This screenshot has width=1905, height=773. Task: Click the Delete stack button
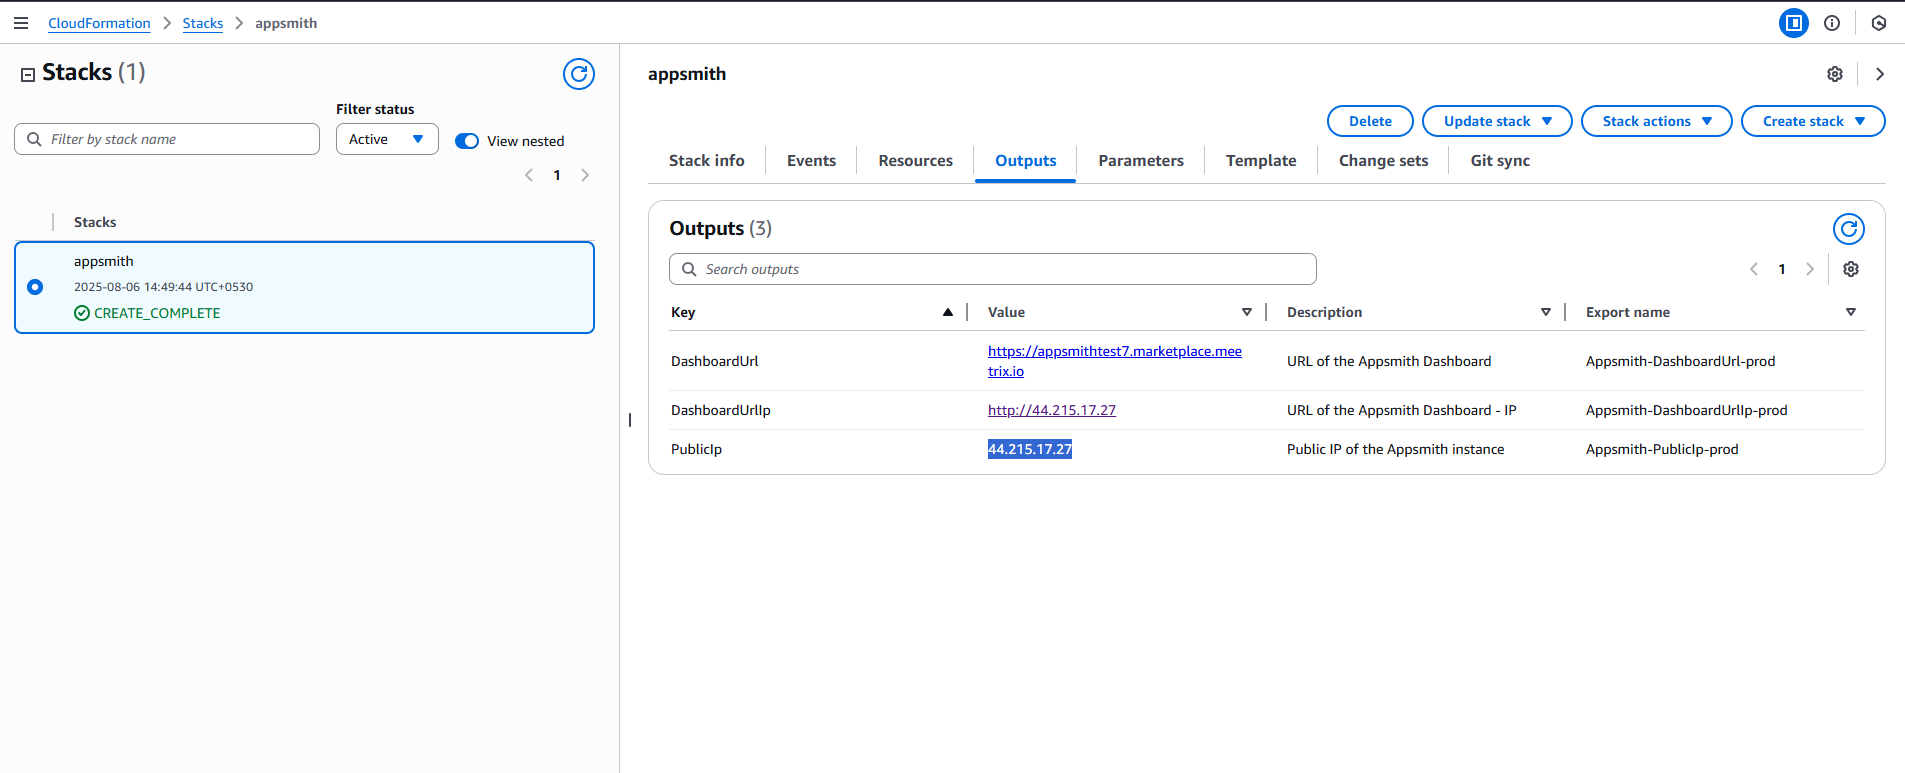coord(1370,121)
